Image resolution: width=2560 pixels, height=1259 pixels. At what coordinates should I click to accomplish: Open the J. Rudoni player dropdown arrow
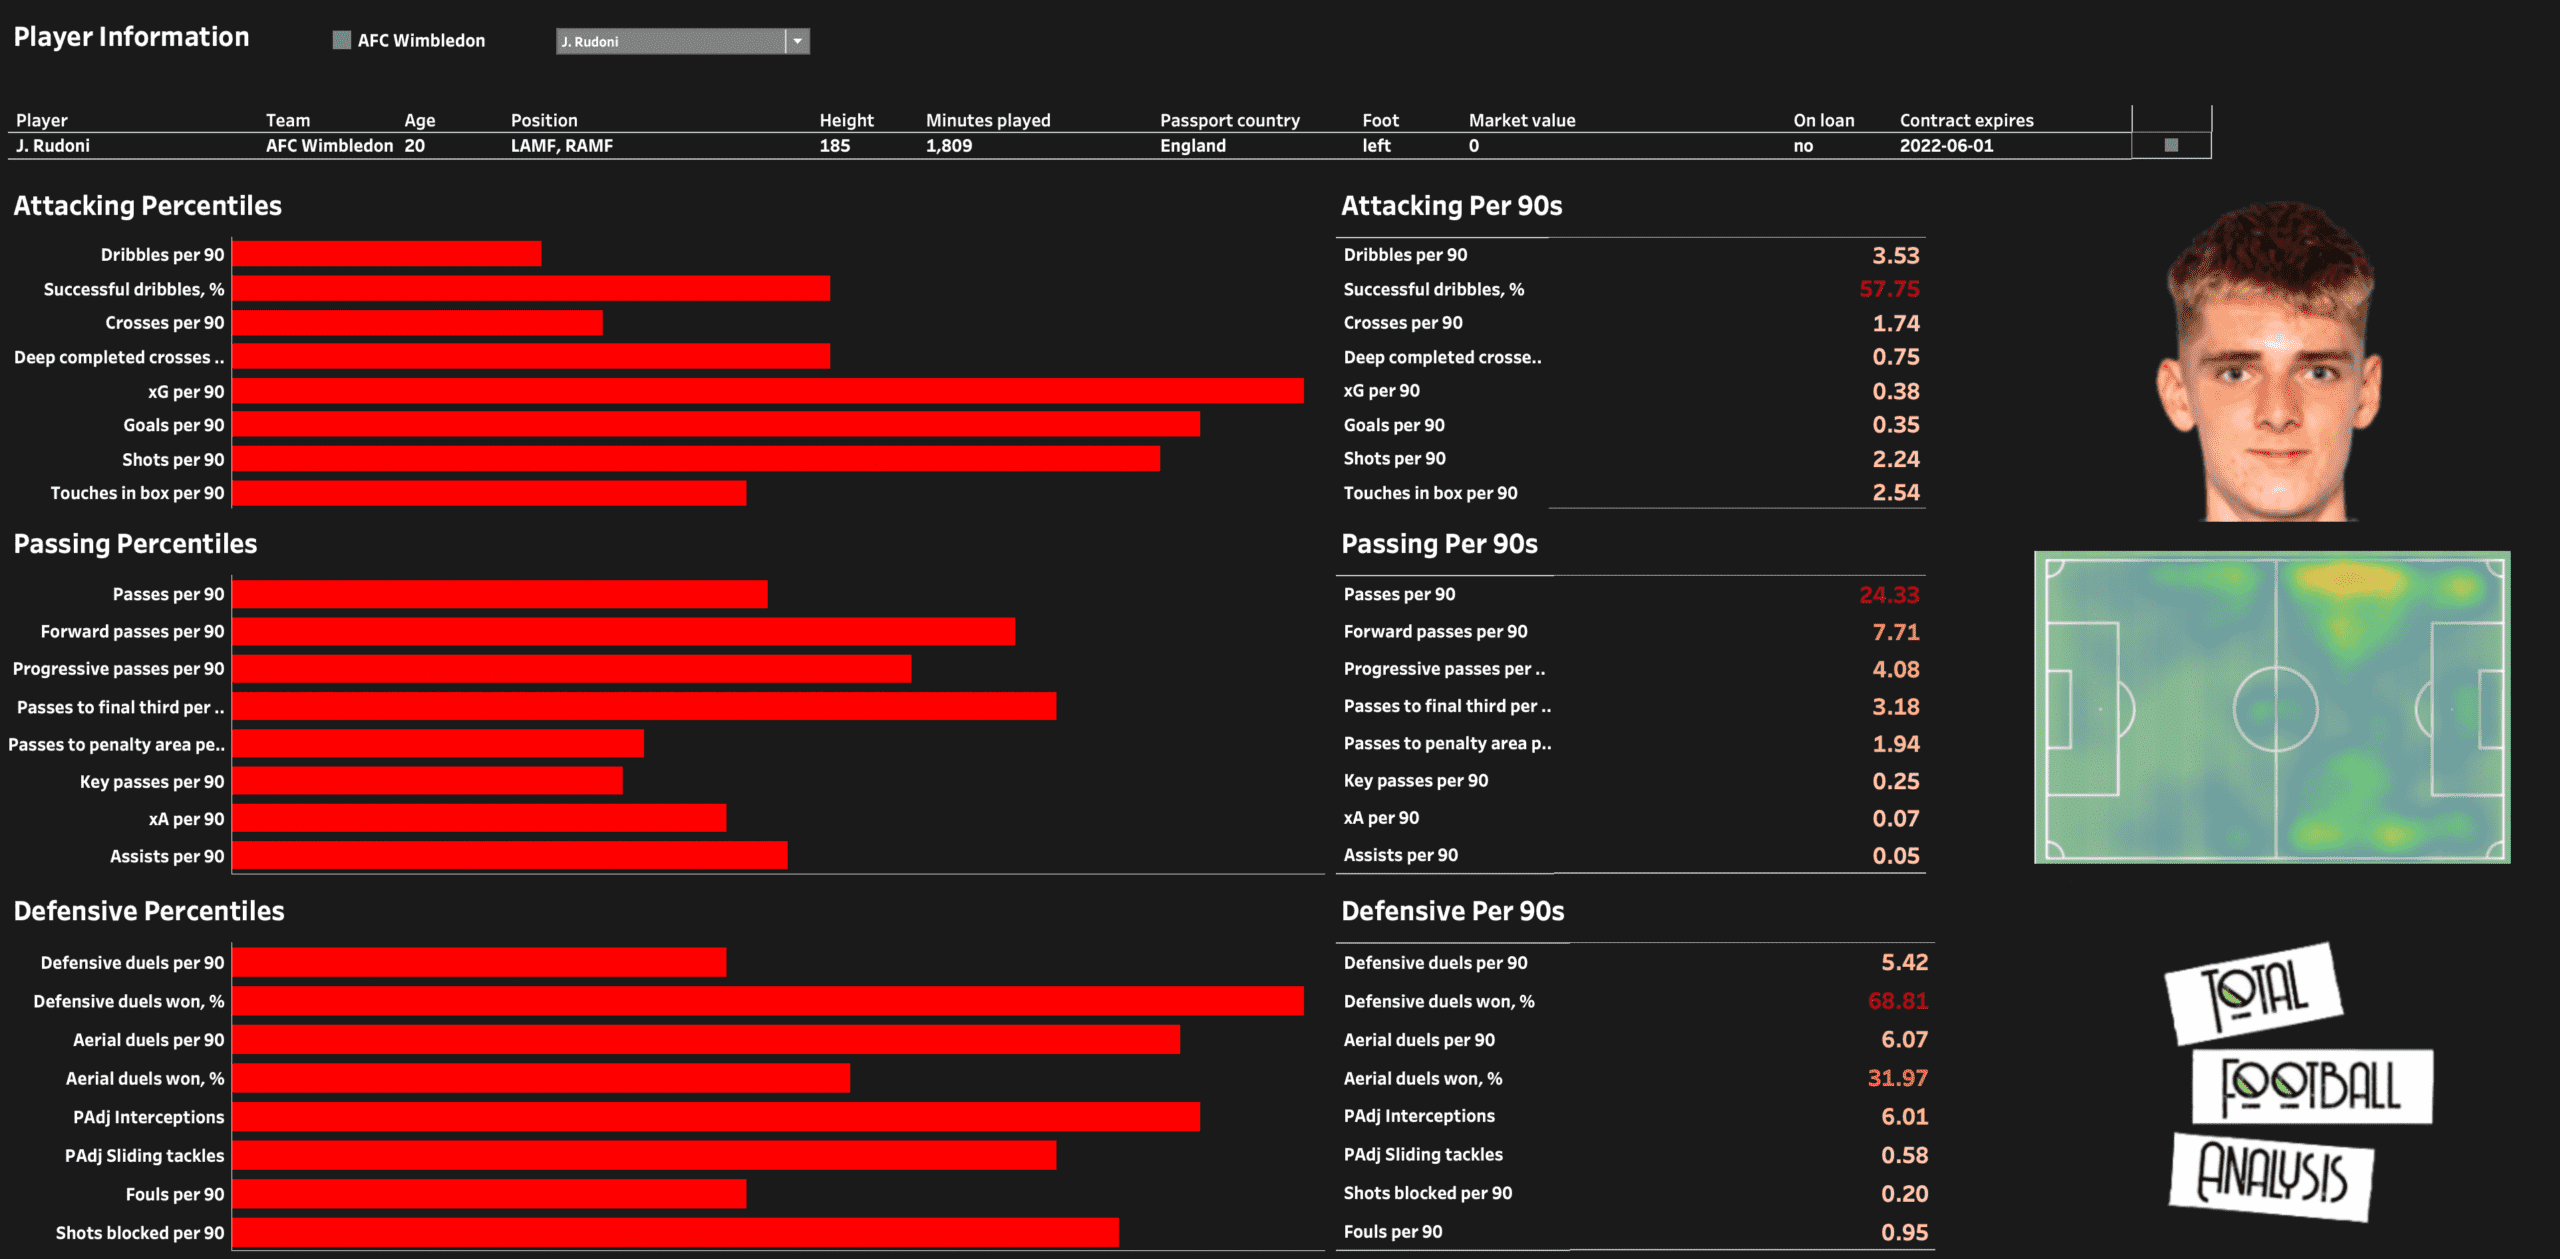[x=797, y=41]
